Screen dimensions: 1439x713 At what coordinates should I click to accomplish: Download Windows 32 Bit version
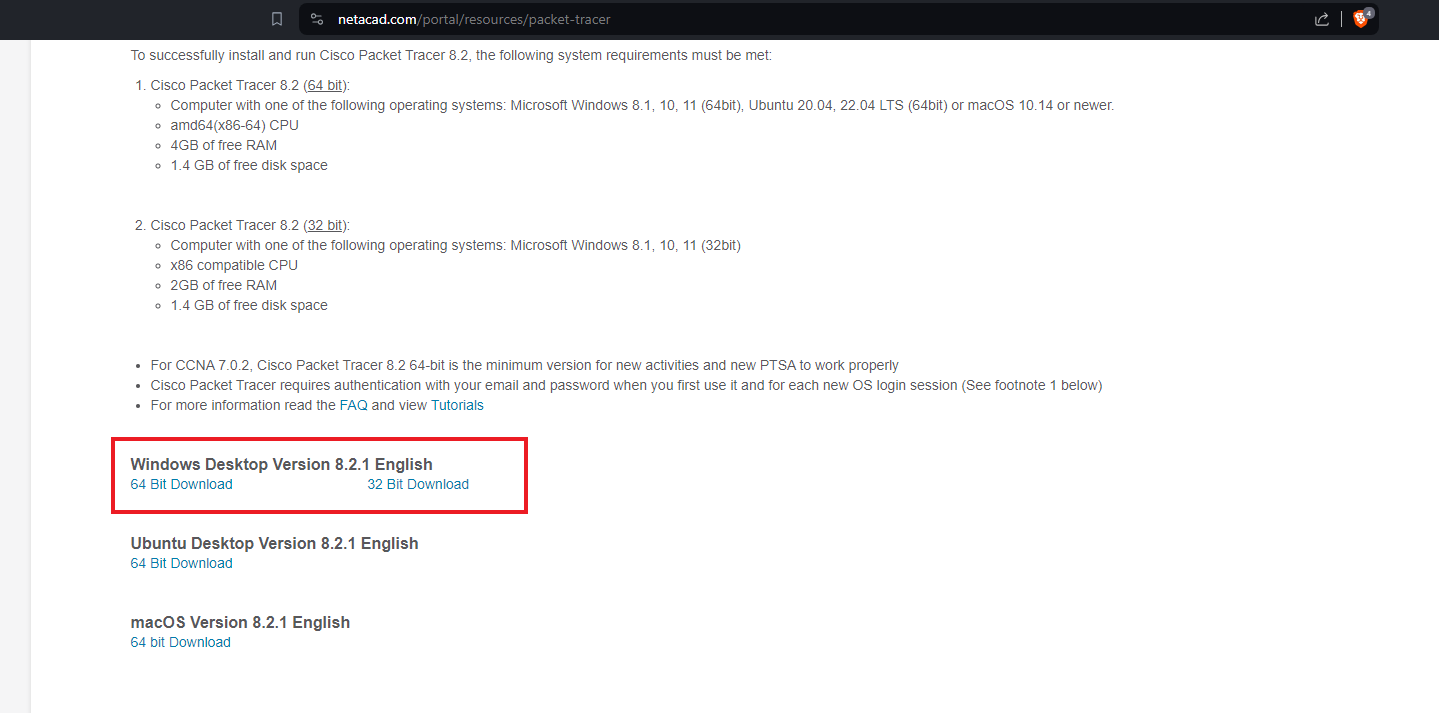(x=418, y=484)
